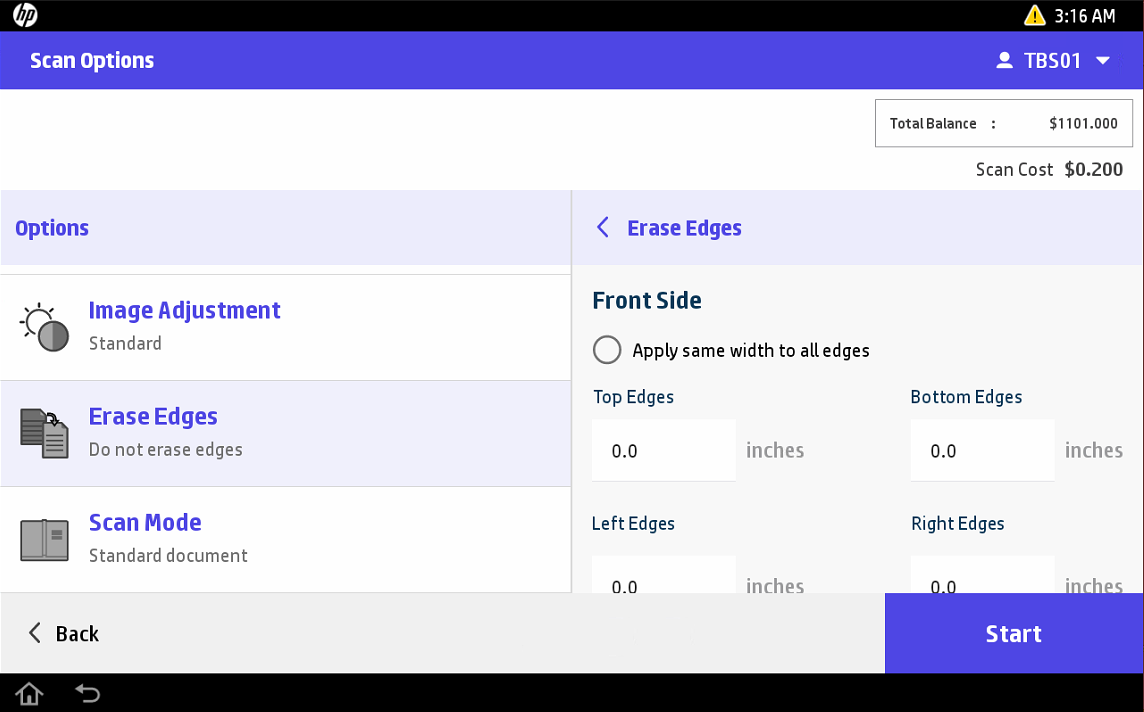Click the Scan Mode book icon

45,539
